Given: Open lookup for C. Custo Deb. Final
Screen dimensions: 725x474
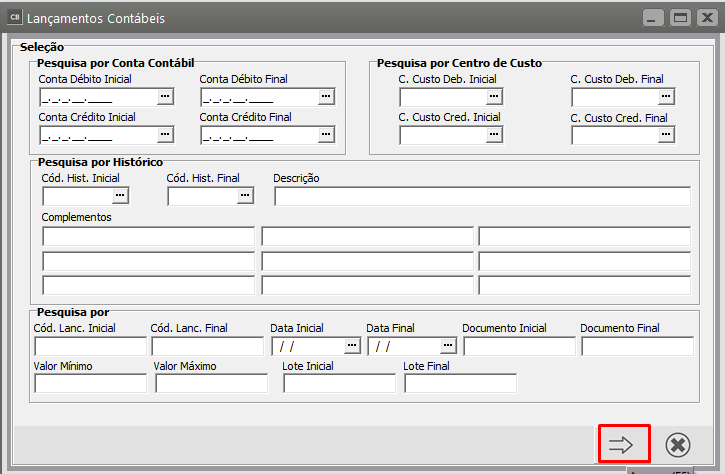Looking at the screenshot, I should pos(666,97).
